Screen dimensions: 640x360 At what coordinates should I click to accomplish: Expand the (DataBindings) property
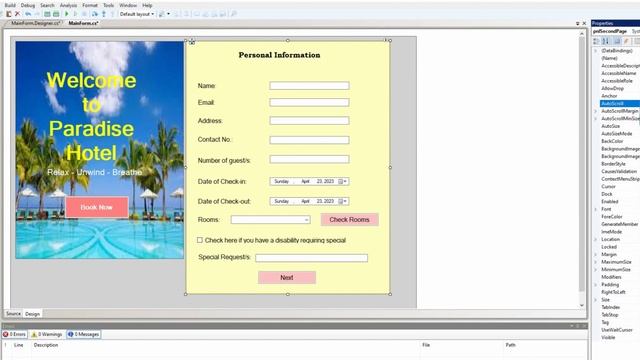(x=596, y=51)
